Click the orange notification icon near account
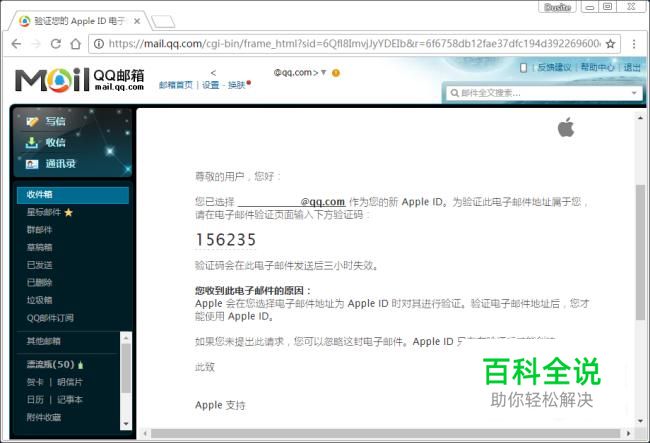 [336, 73]
